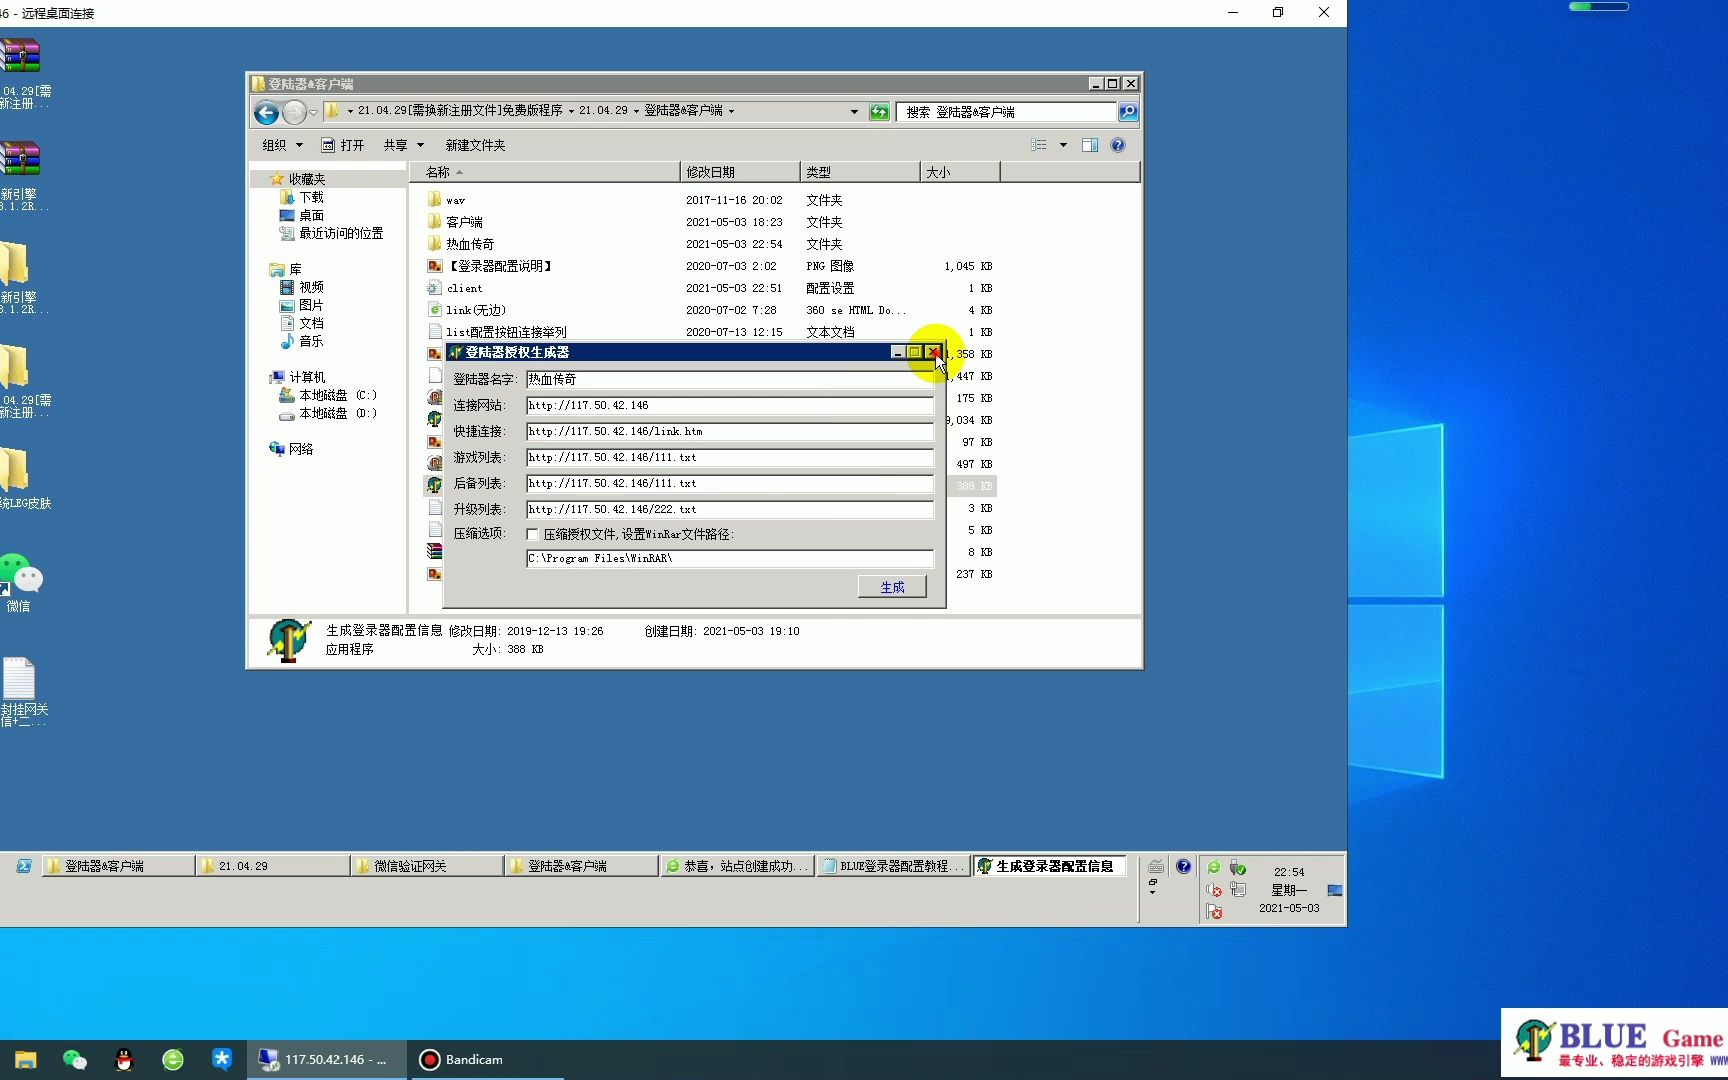
Task: Switch to 恭喜，站点创建成功 taskbar window
Action: [736, 866]
